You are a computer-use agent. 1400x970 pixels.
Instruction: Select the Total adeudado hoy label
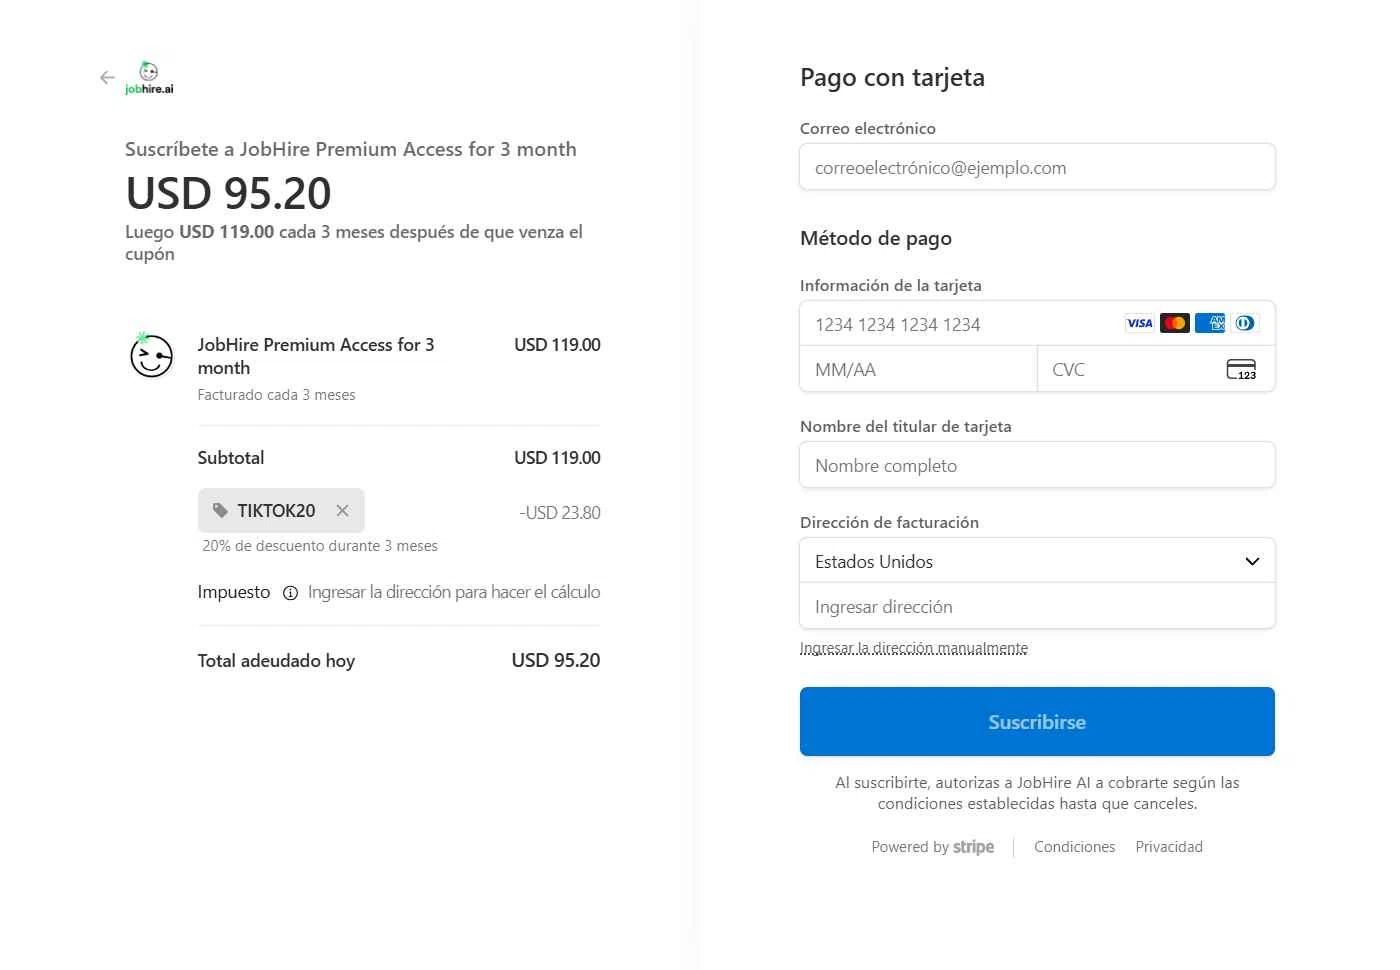(x=276, y=661)
